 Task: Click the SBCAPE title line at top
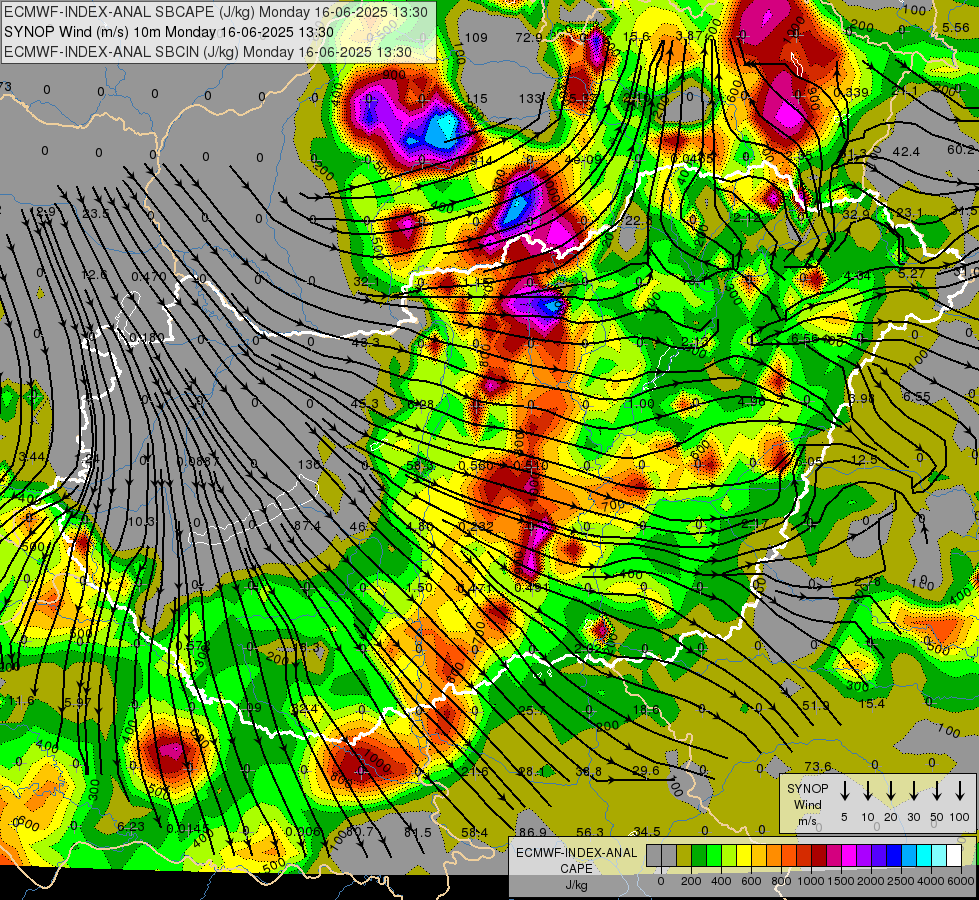[216, 12]
